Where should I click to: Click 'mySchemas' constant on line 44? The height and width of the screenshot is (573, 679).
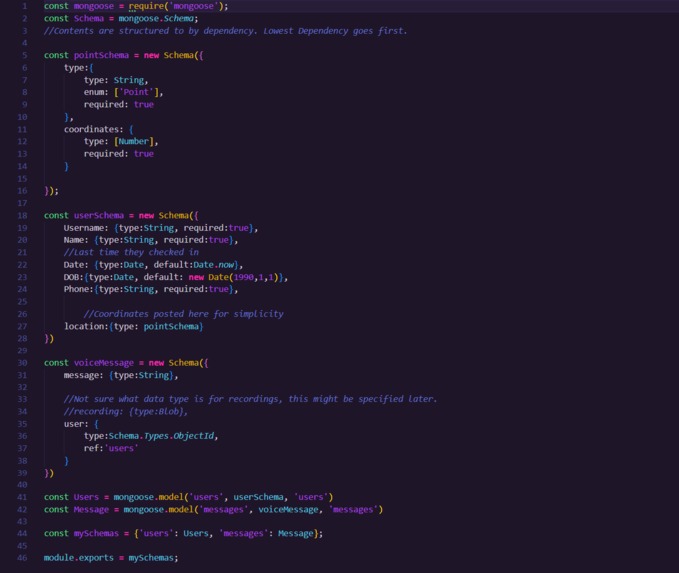(x=96, y=534)
